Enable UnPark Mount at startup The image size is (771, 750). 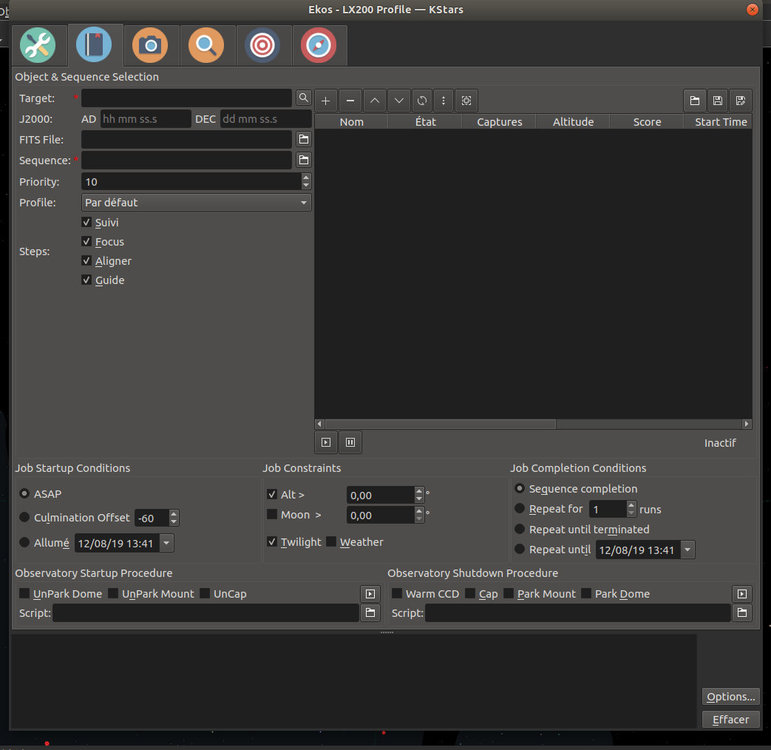pos(113,593)
